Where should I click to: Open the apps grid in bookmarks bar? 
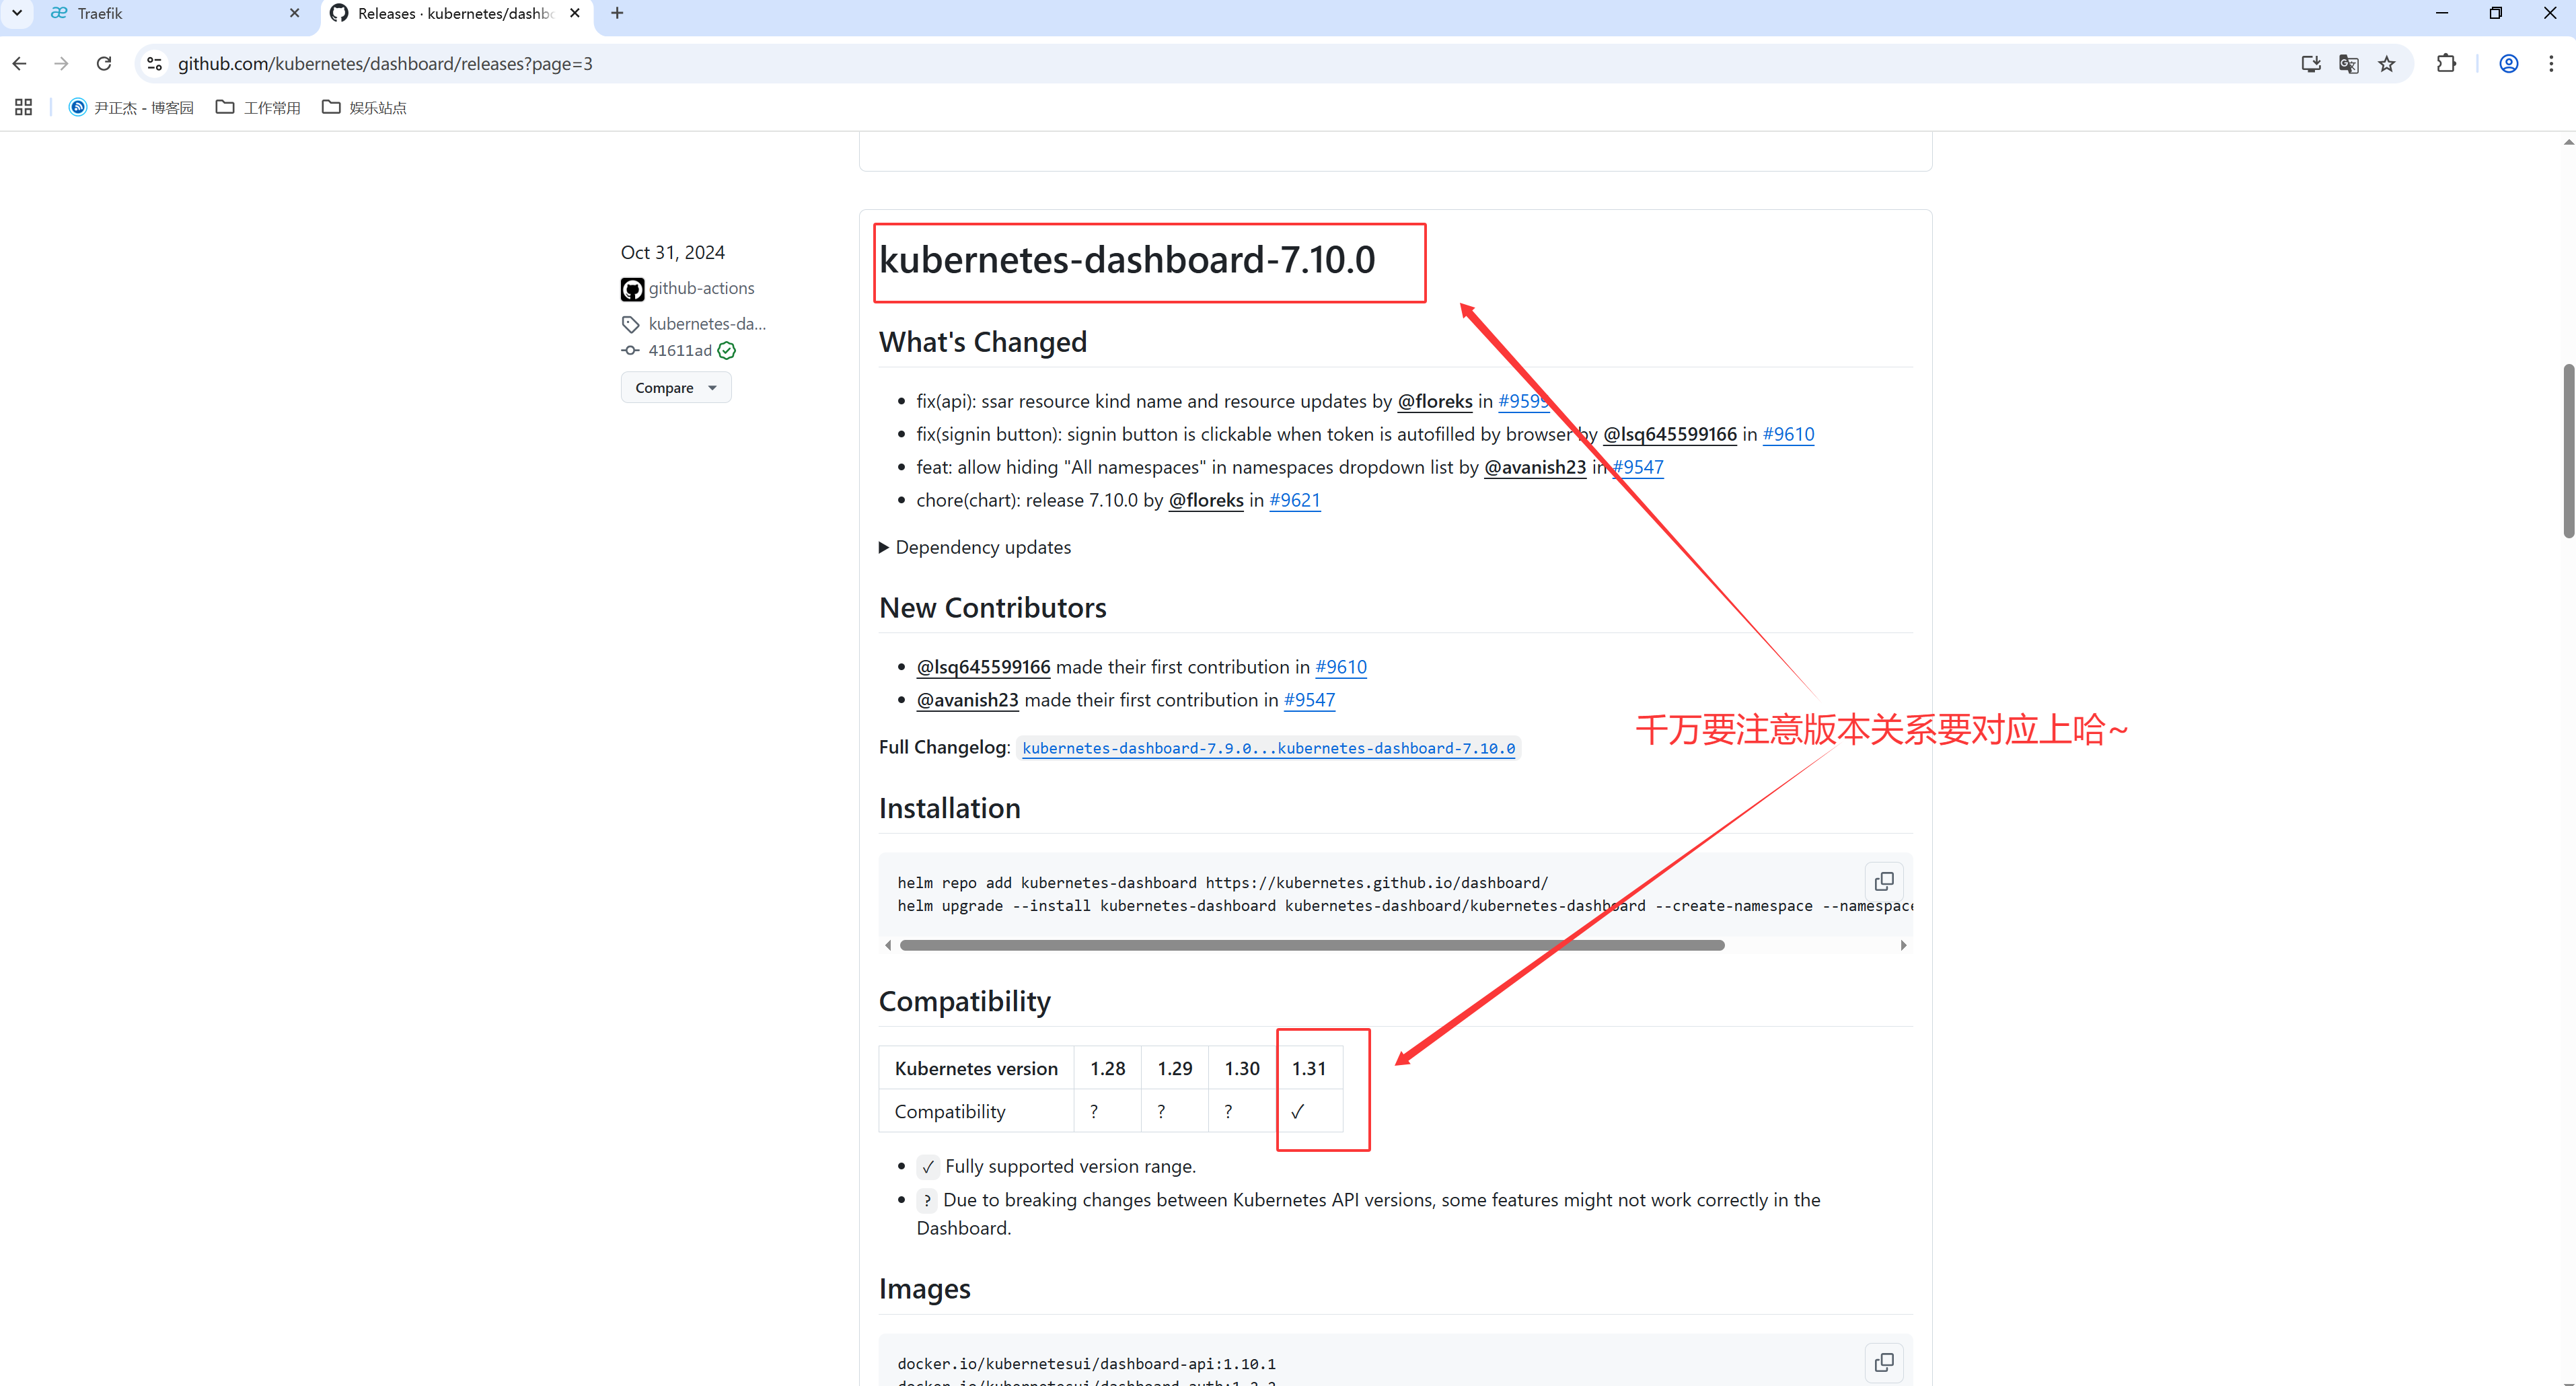click(x=24, y=107)
